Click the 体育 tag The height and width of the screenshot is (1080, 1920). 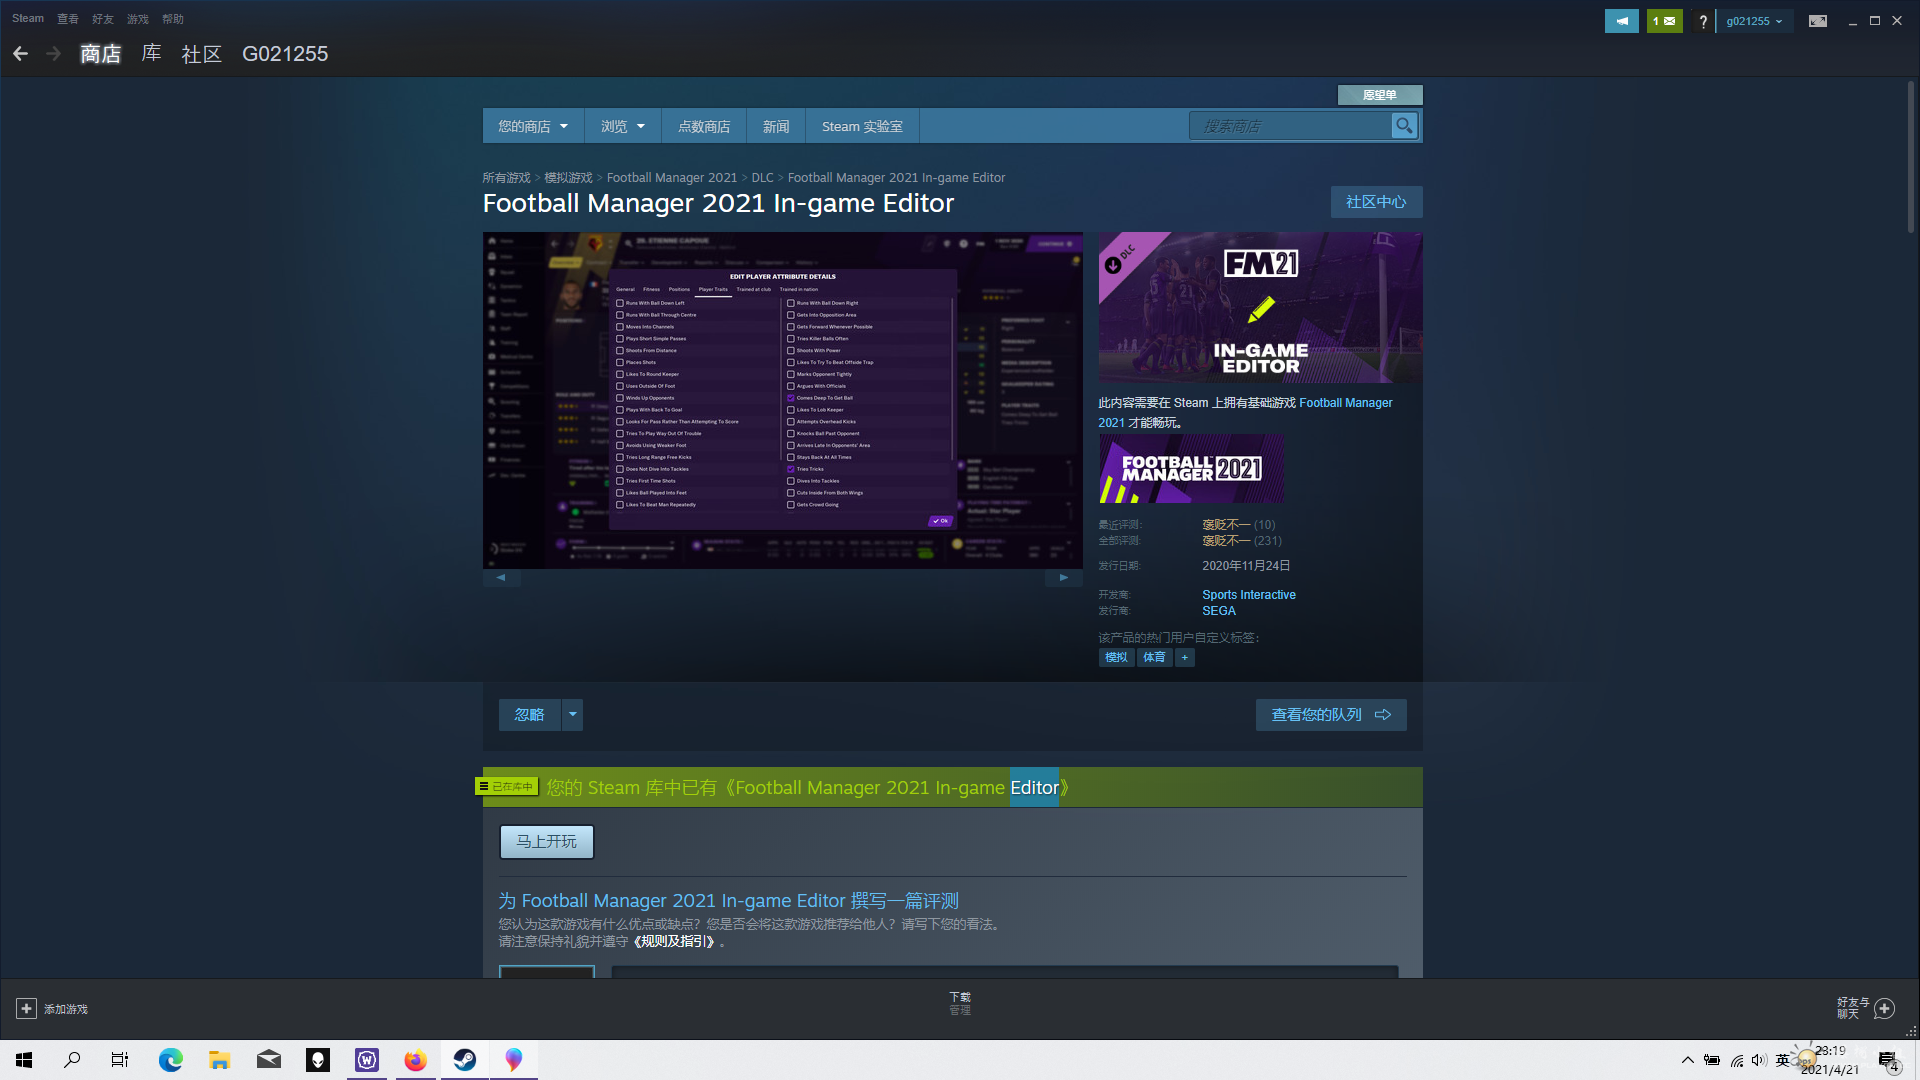tap(1154, 657)
